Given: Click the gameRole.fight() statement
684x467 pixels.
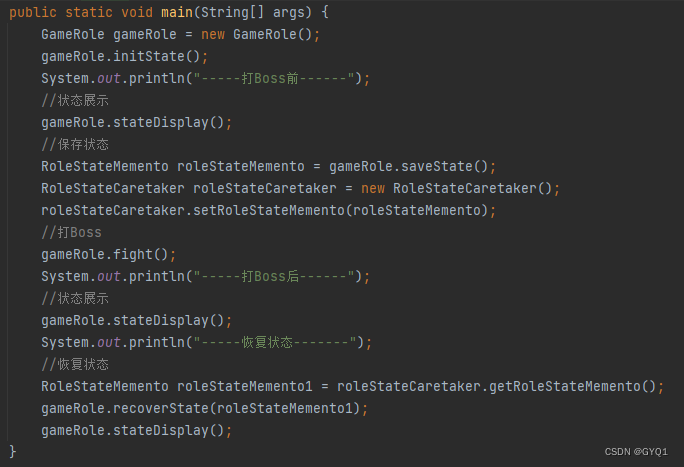Looking at the screenshot, I should pos(108,255).
